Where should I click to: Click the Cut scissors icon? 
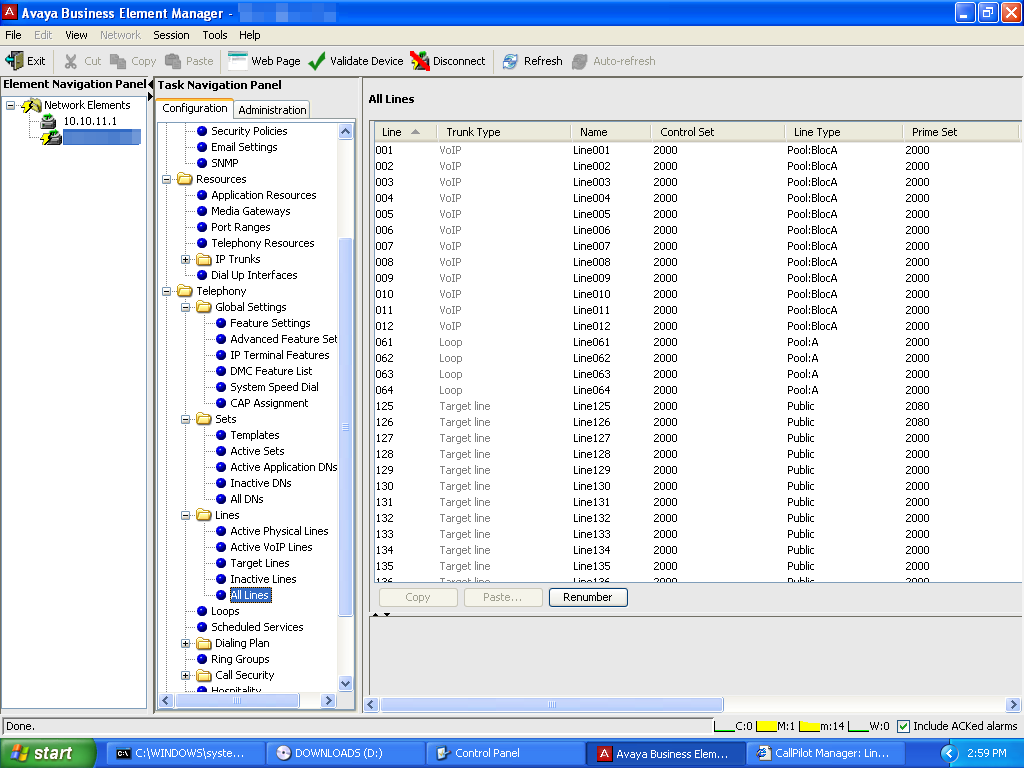coord(71,61)
